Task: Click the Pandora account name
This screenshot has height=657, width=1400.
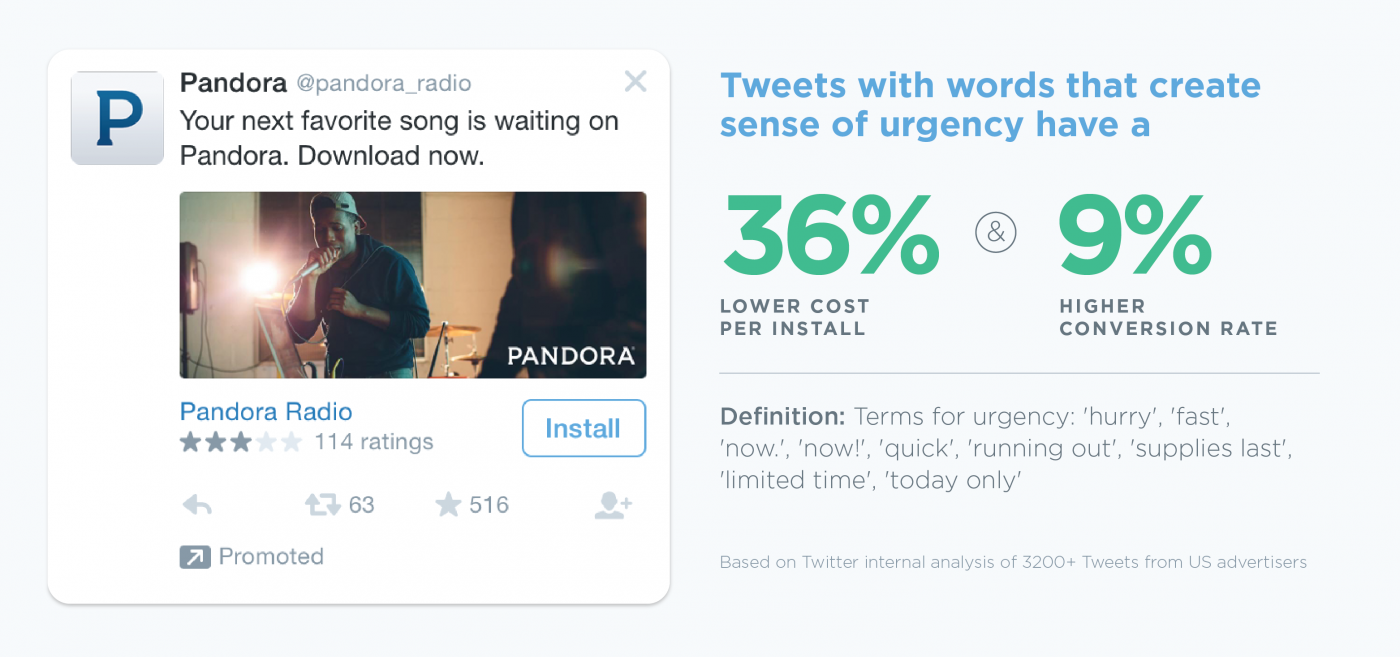Action: coord(233,83)
